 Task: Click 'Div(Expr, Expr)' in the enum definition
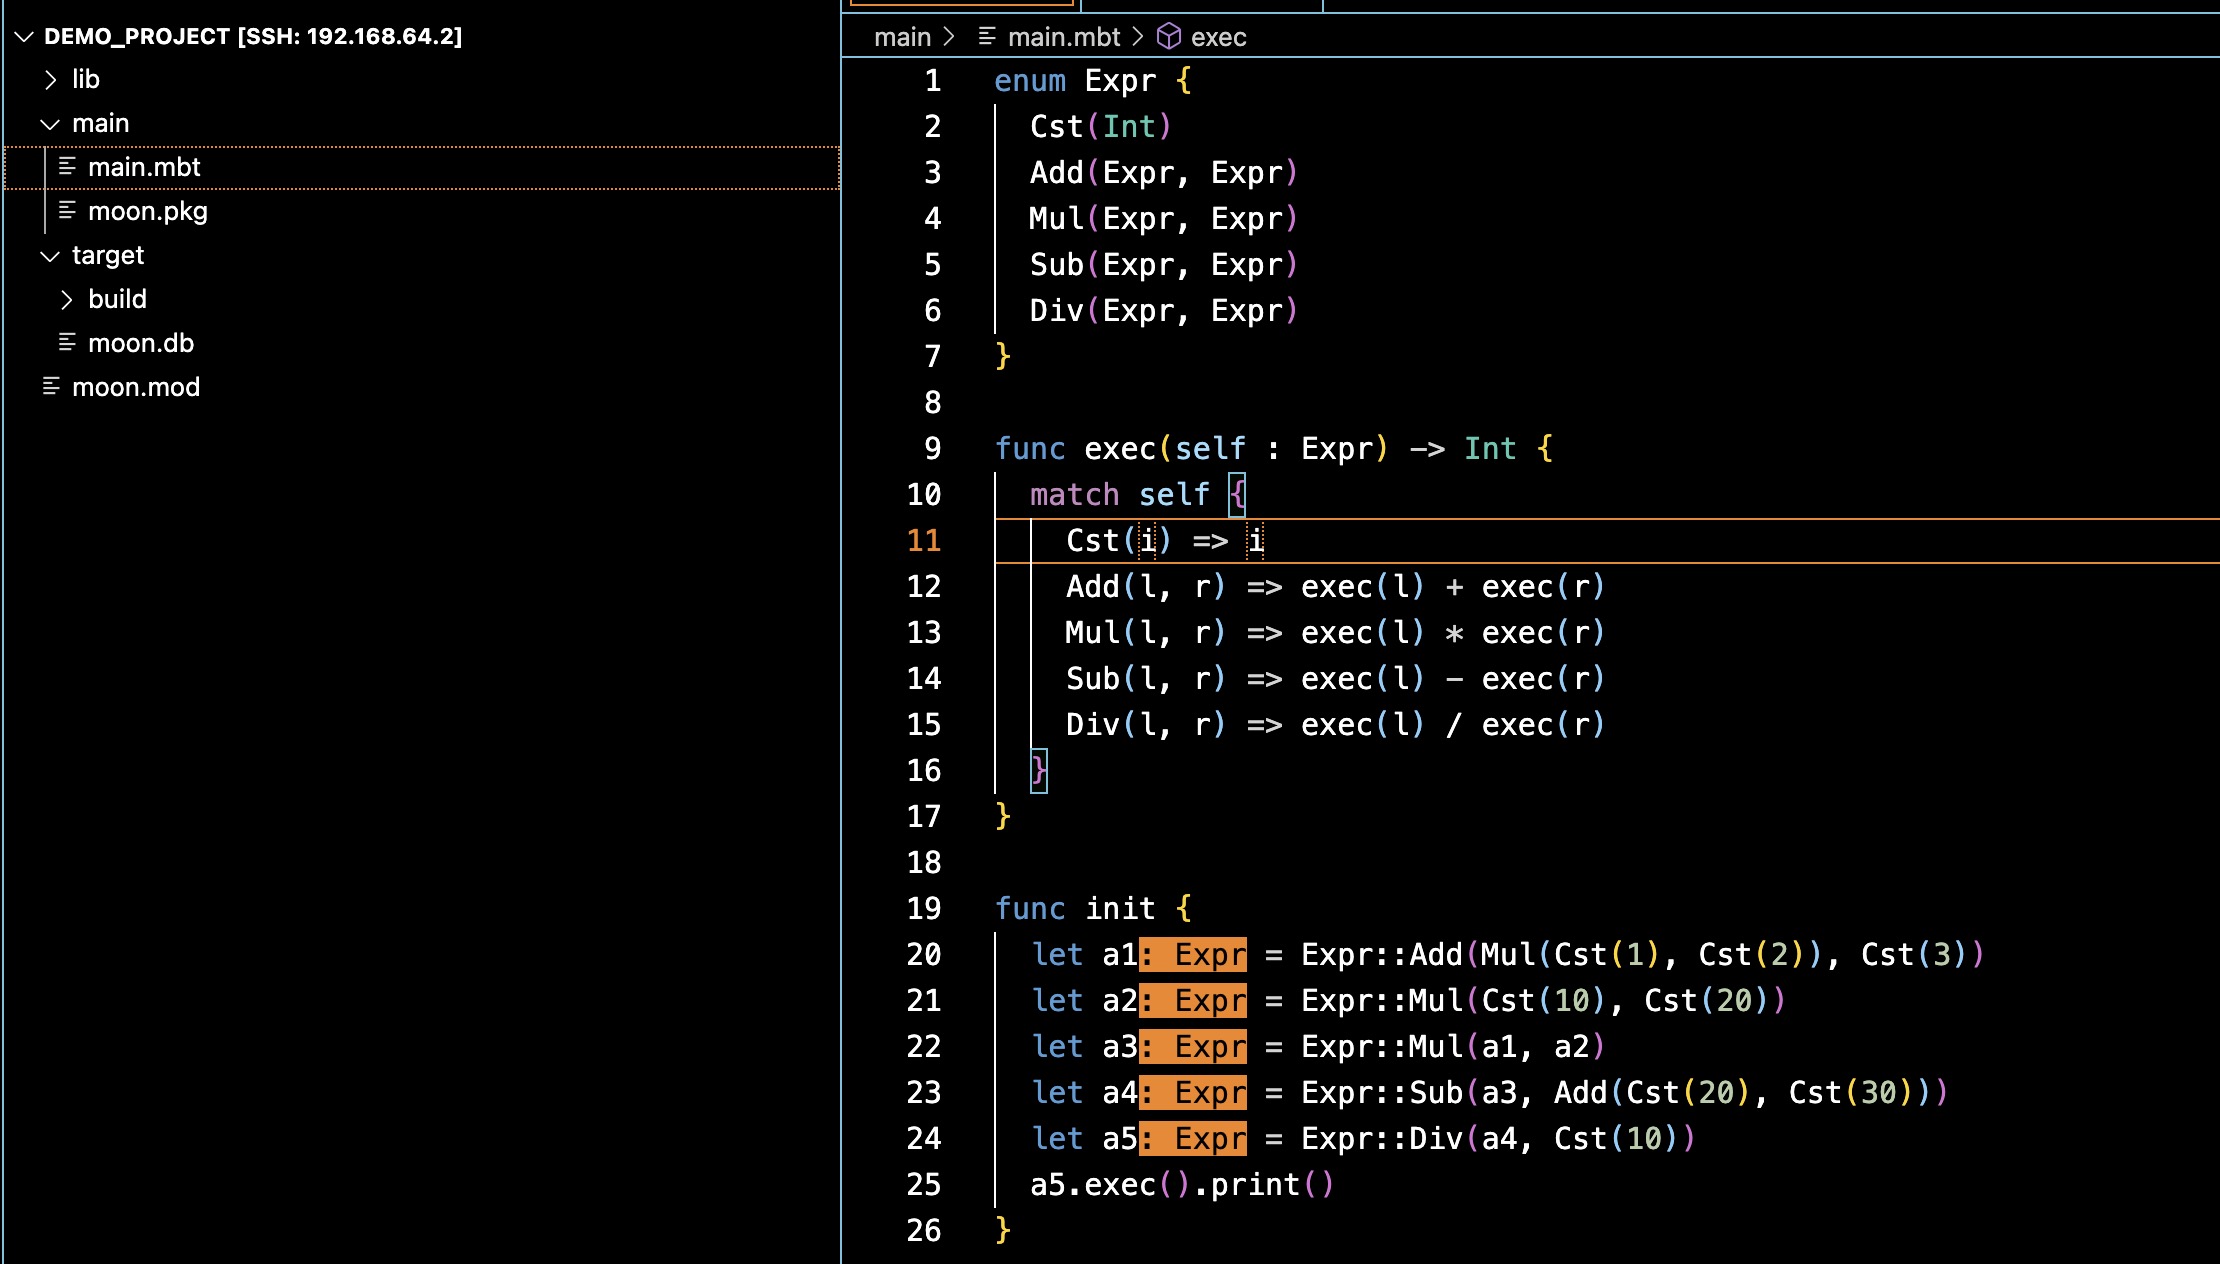(1164, 311)
